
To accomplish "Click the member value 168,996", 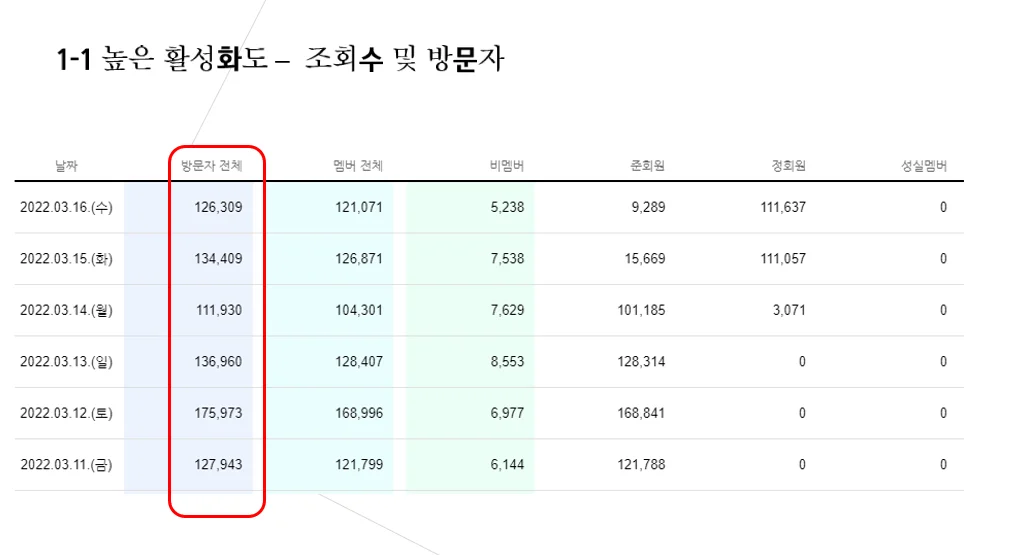I will coord(358,413).
